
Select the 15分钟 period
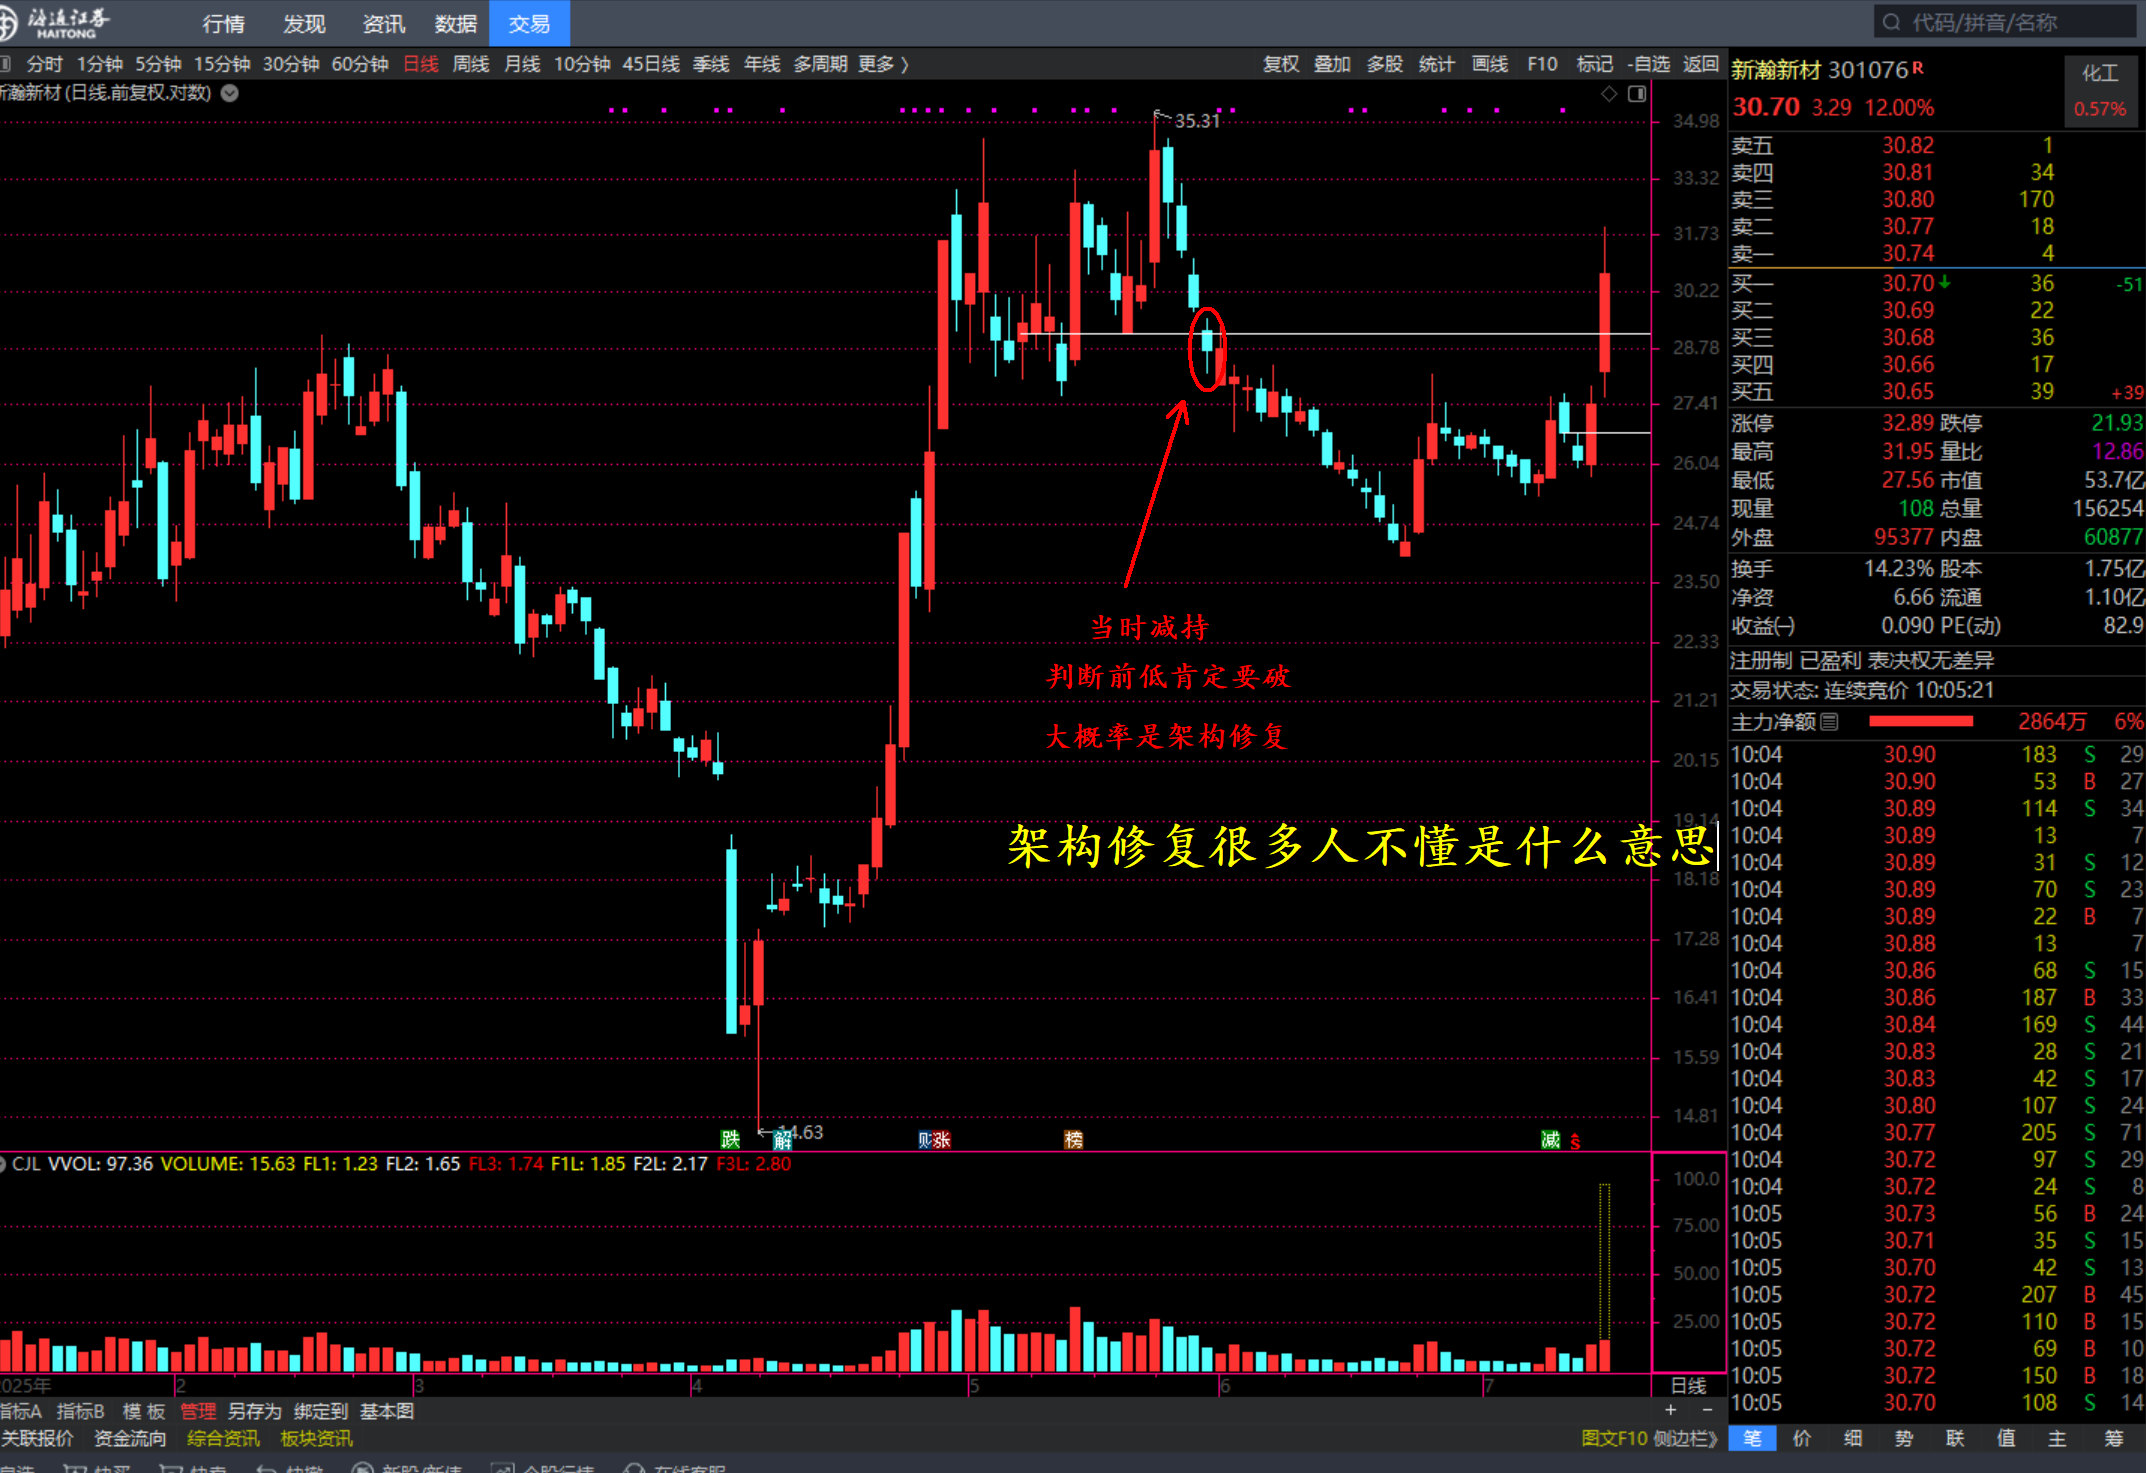[222, 64]
